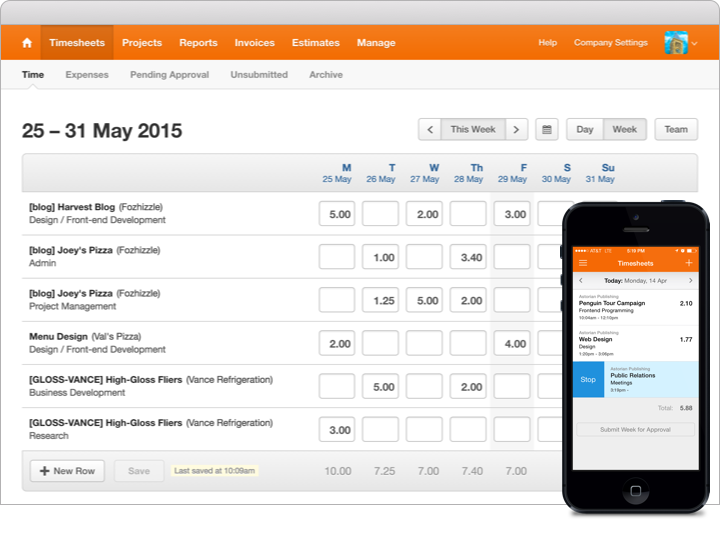Tap the phone's previous day chevron

pos(581,281)
